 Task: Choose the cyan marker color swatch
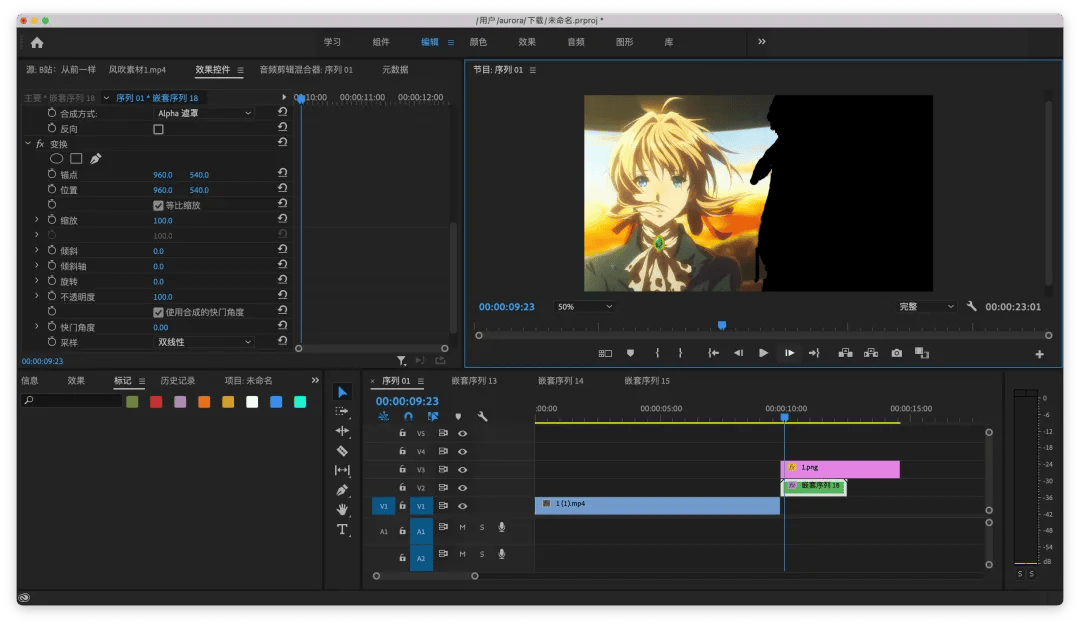[x=300, y=402]
